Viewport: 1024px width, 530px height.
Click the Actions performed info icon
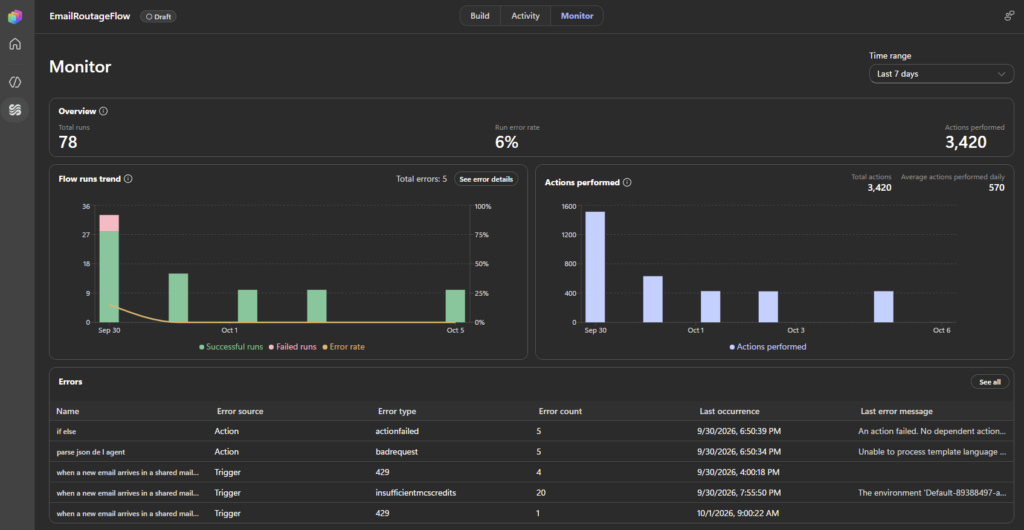[x=627, y=183]
